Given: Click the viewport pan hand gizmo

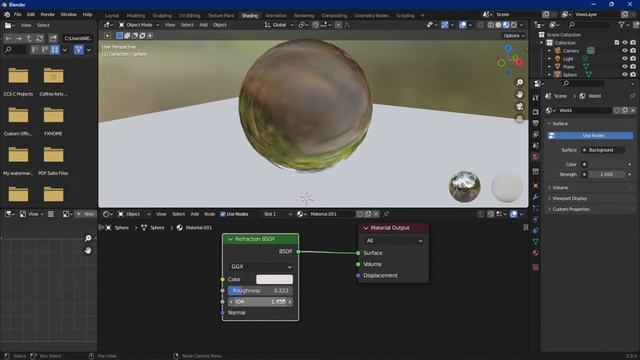Looking at the screenshot, I should point(520,94).
